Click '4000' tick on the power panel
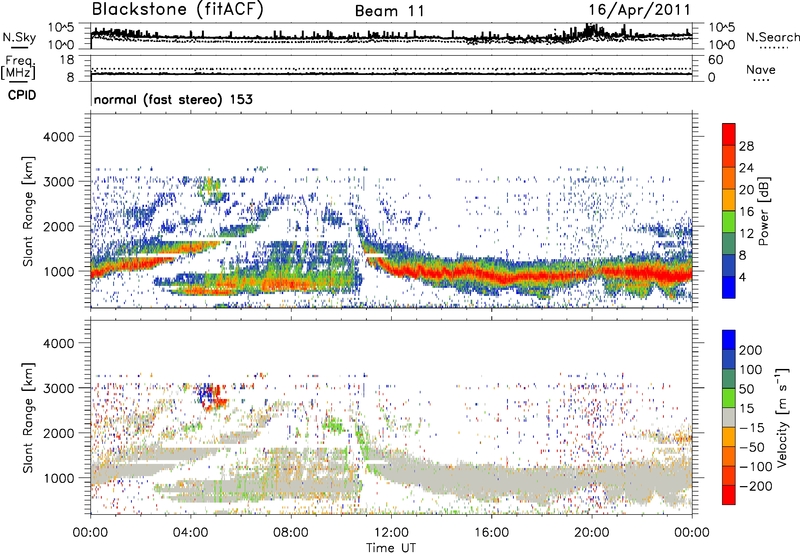Viewport: 800px width, 554px height. pyautogui.click(x=58, y=137)
